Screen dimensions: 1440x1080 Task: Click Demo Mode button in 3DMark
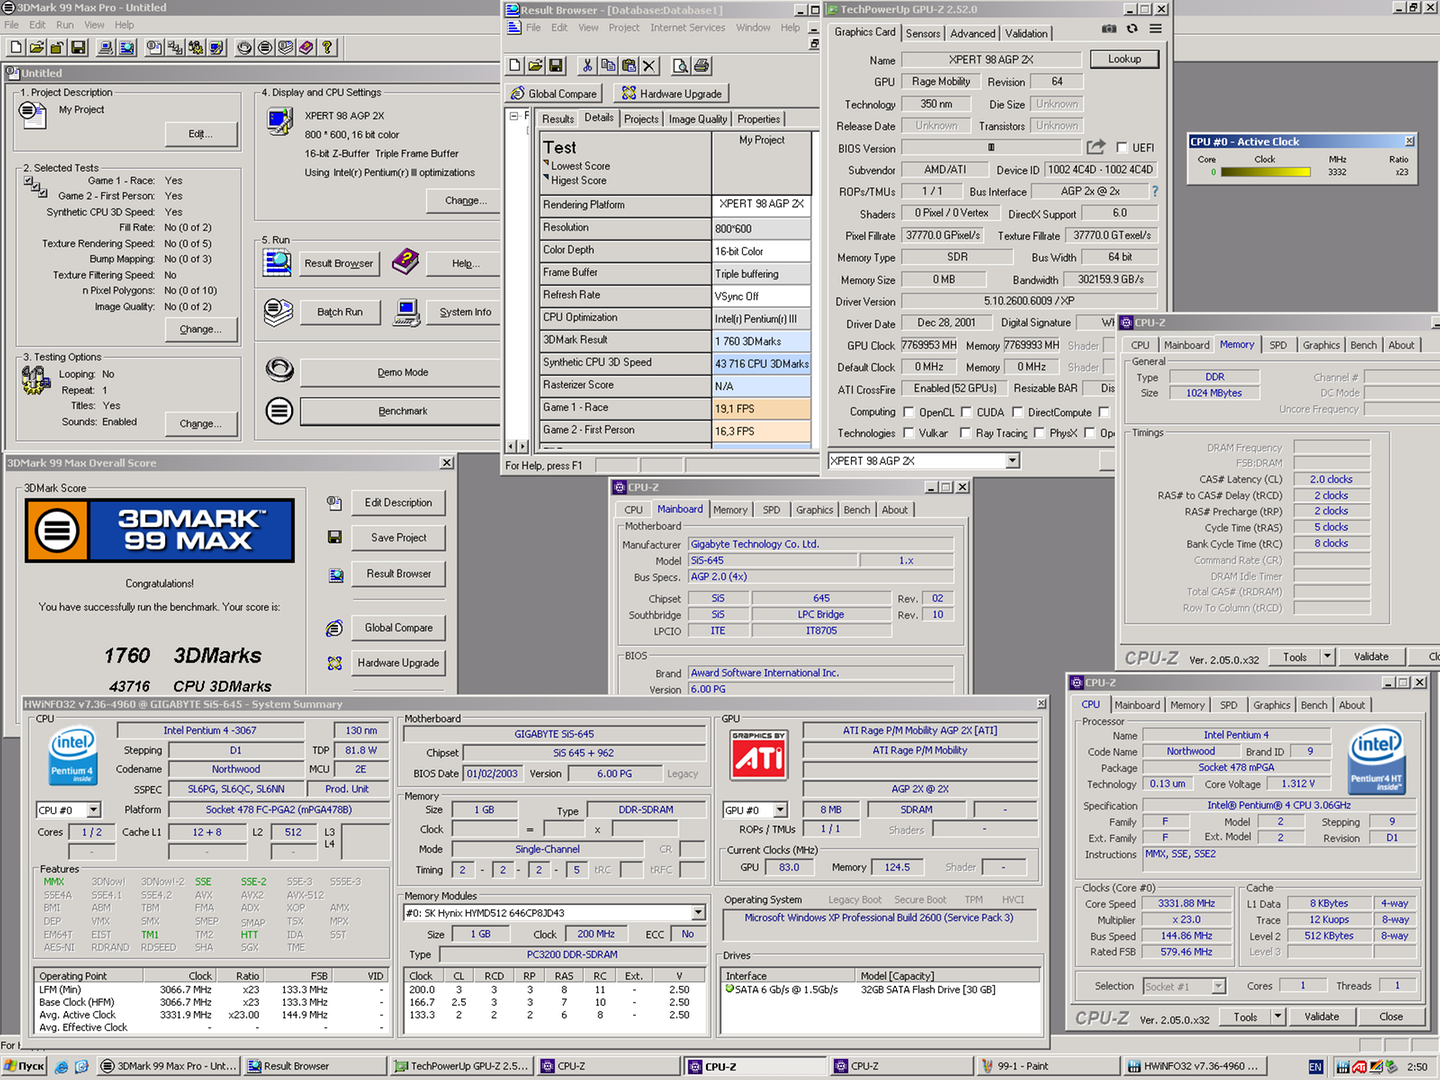[402, 372]
